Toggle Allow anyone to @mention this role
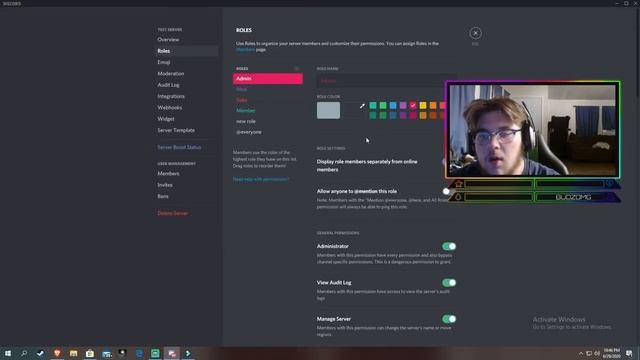 [x=447, y=191]
